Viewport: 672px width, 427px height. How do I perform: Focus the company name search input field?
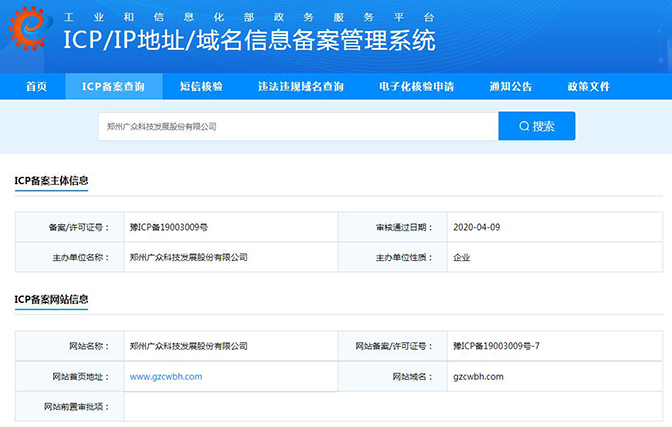click(300, 127)
